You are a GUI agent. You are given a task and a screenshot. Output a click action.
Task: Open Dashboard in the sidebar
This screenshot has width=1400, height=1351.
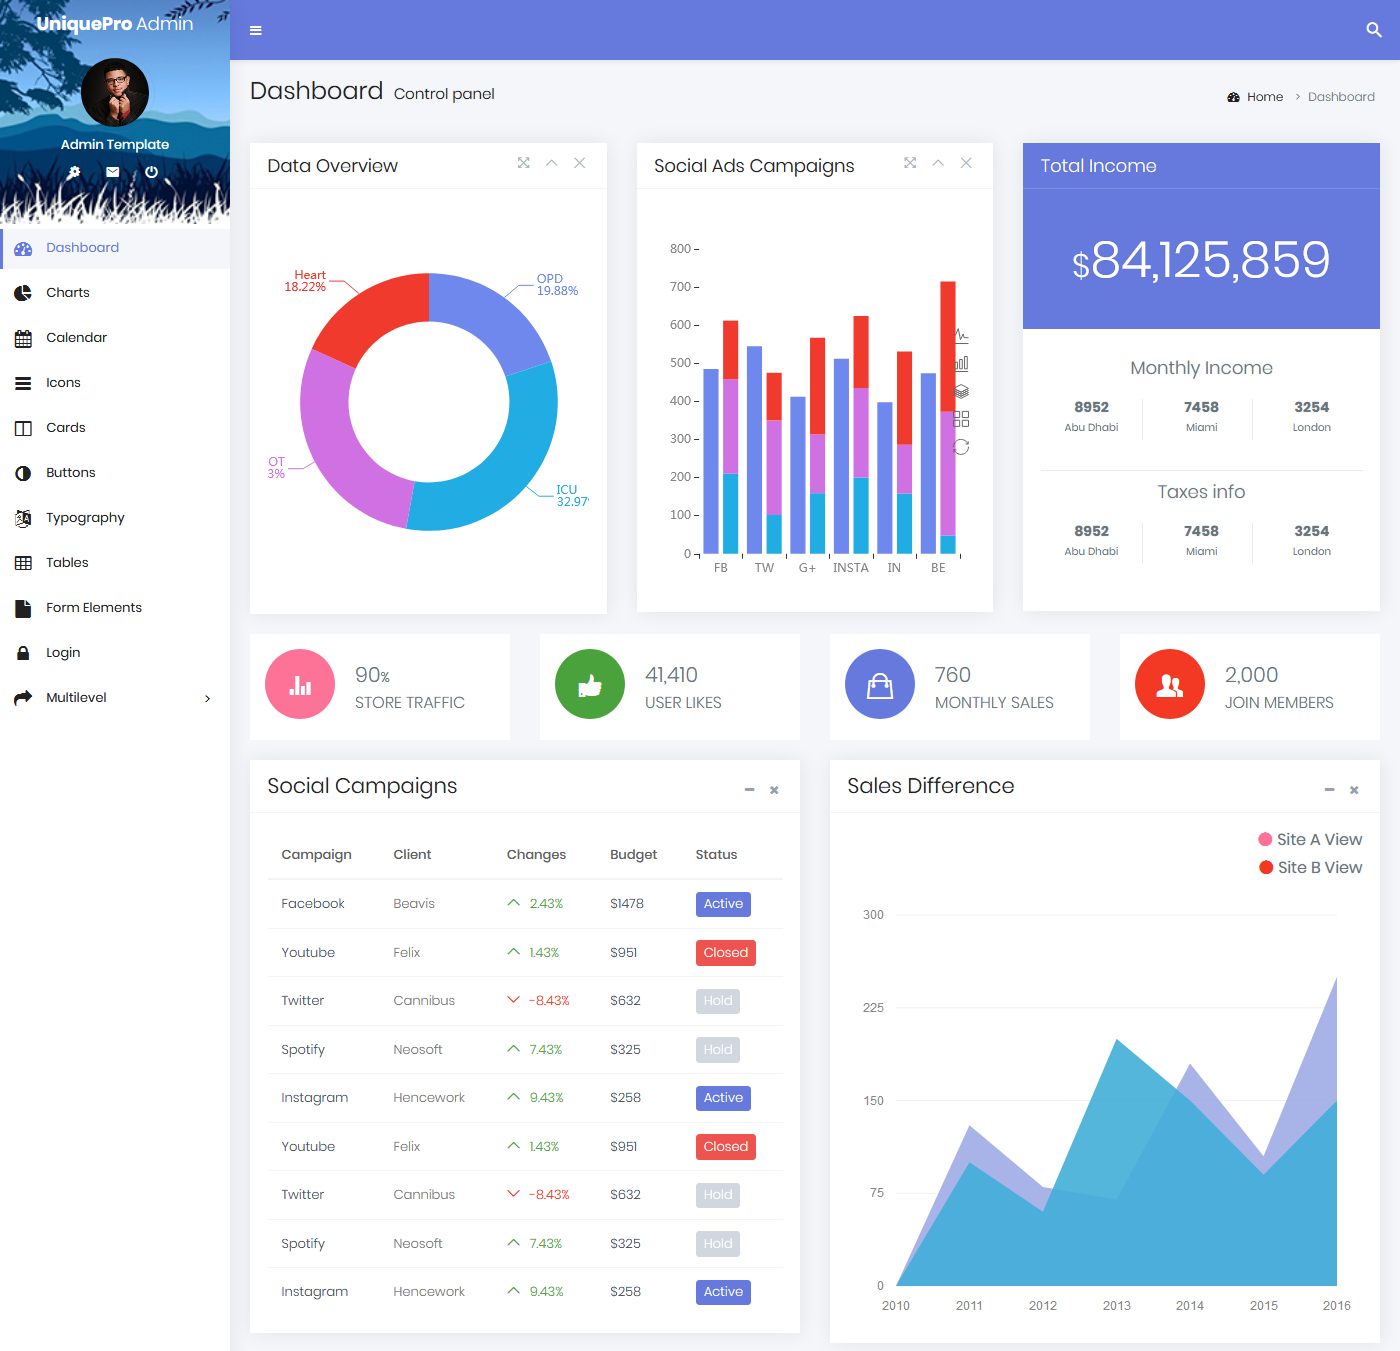[115, 248]
